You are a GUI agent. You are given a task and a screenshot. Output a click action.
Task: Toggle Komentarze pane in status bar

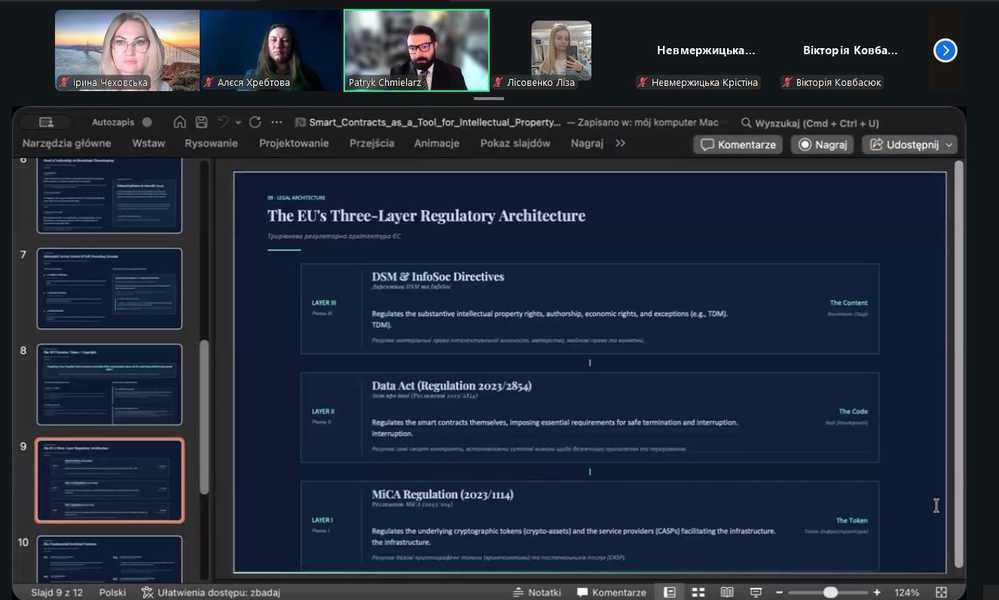(x=611, y=592)
